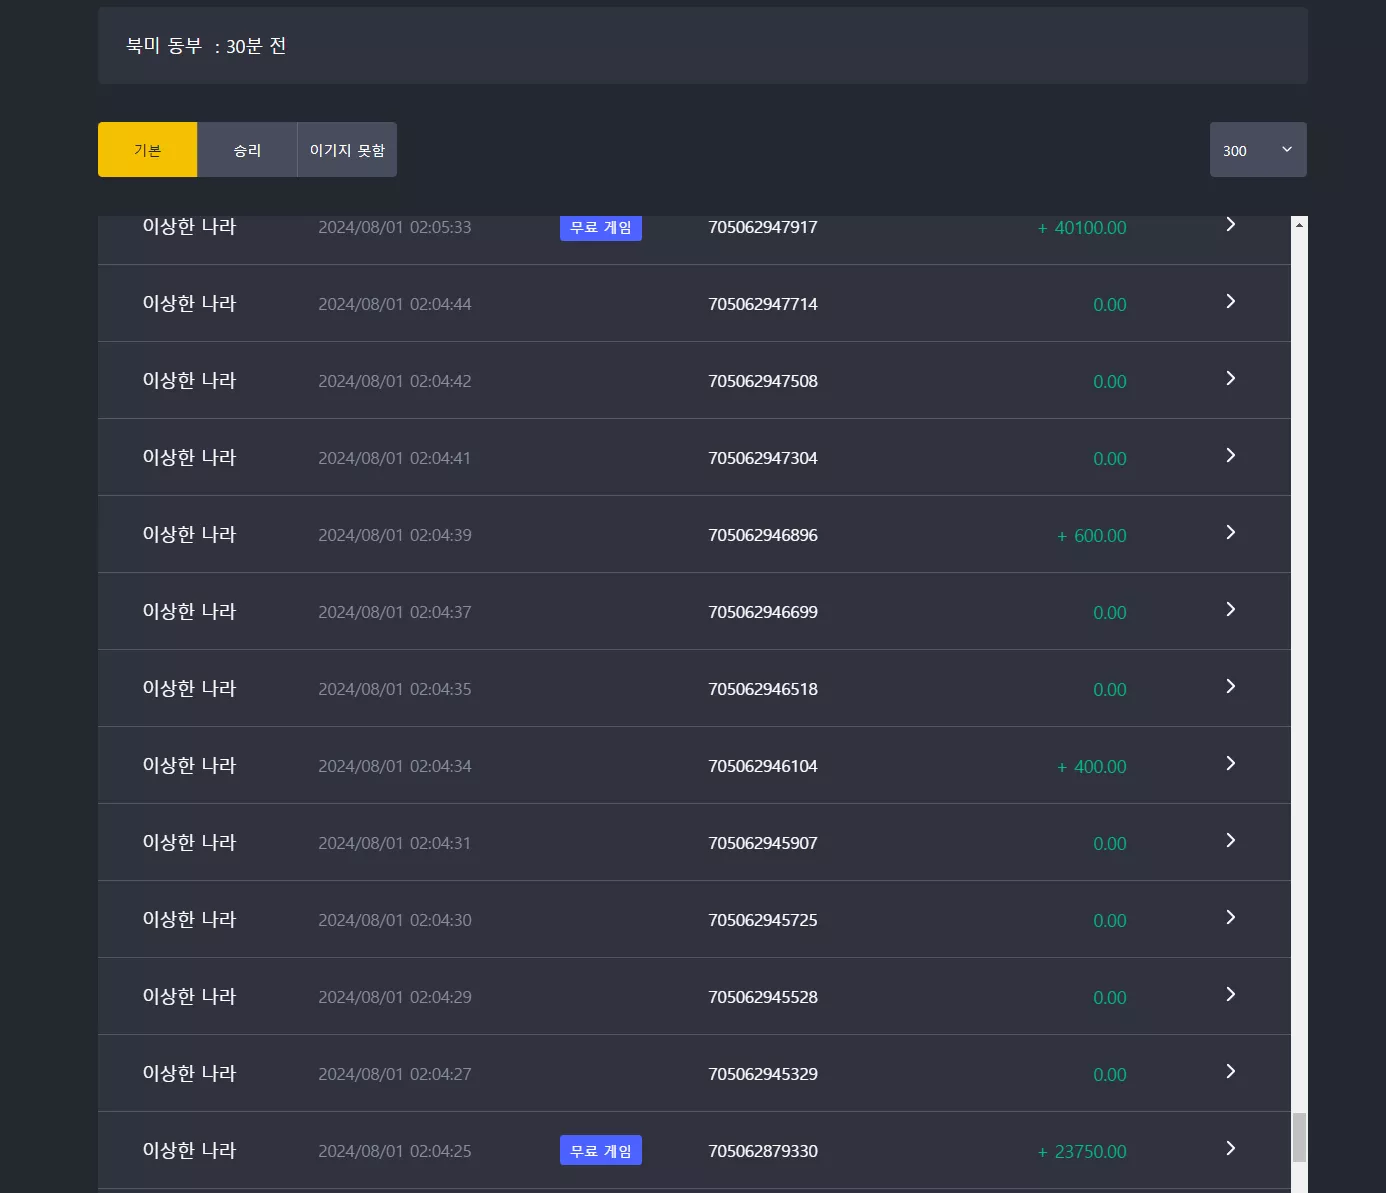Open chevron on 02:04:42 record
Viewport: 1386px width, 1193px height.
pyautogui.click(x=1231, y=378)
